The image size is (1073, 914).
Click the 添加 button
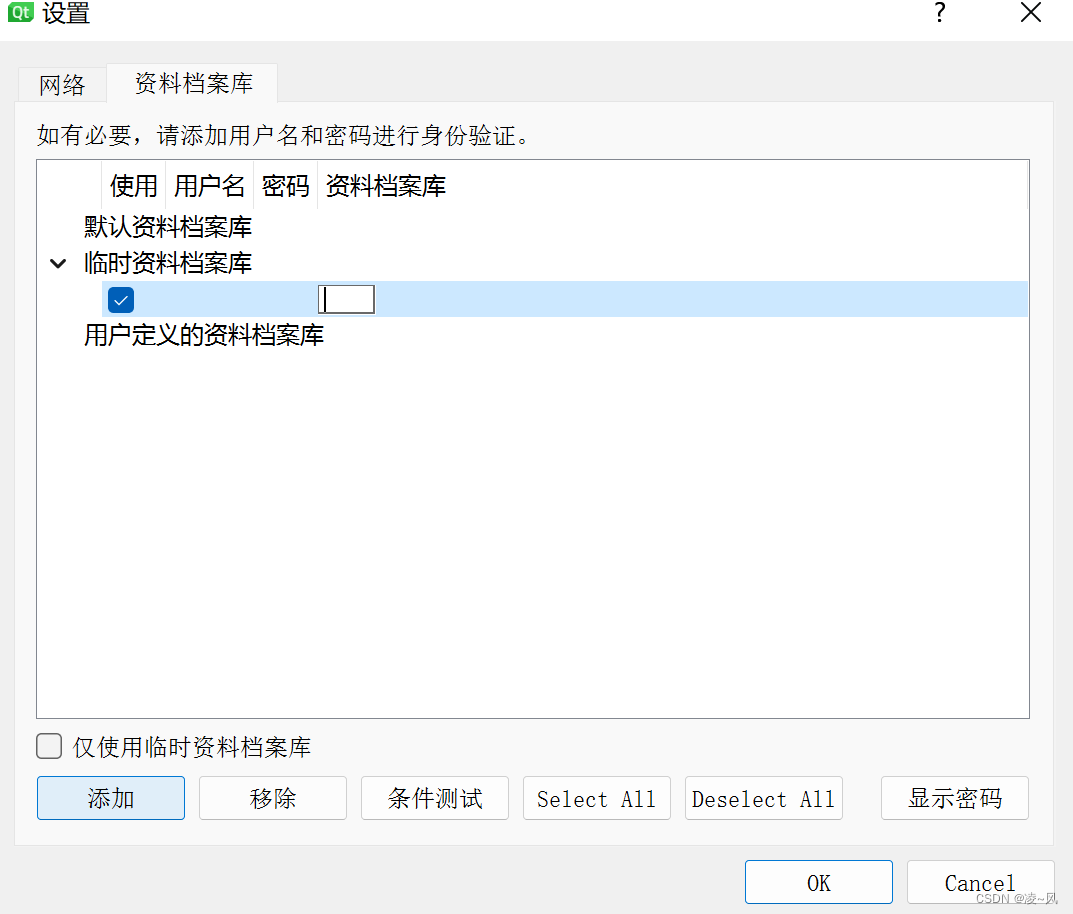(111, 798)
